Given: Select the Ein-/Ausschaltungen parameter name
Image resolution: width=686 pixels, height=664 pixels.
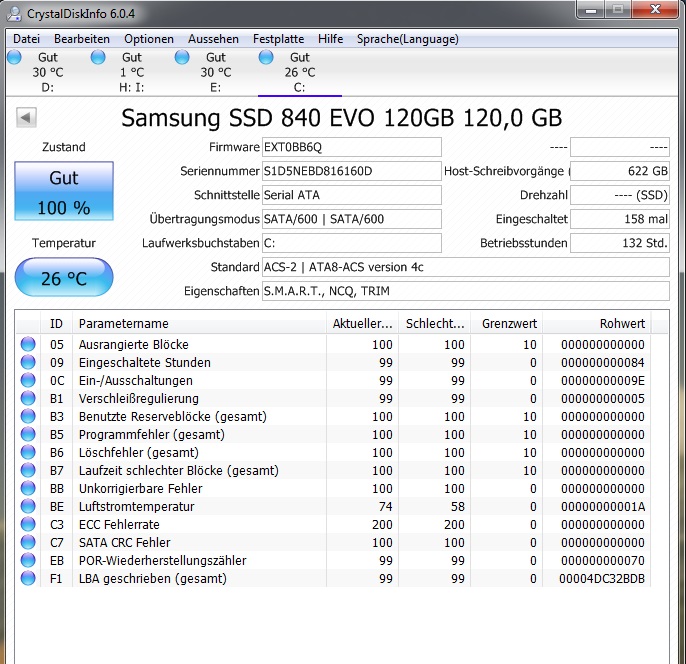Looking at the screenshot, I should point(136,381).
